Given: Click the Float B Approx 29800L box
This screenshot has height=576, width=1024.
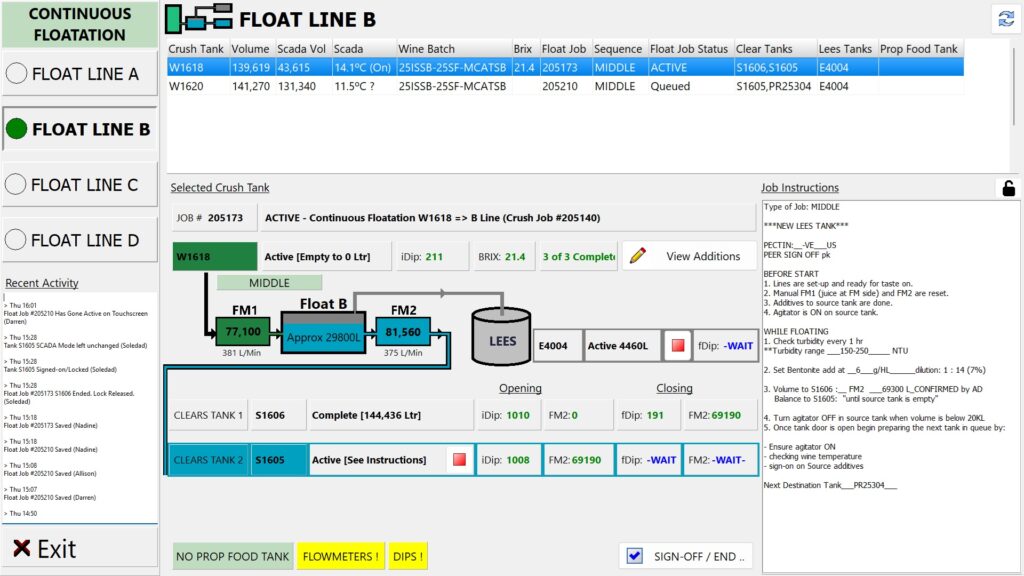Looking at the screenshot, I should pos(323,332).
